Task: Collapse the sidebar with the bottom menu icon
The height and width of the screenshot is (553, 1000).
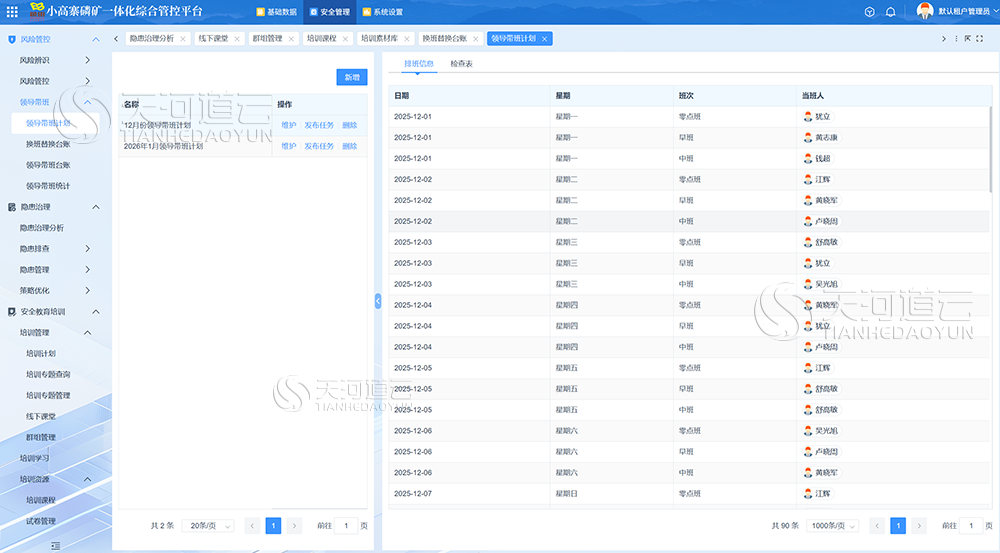Action: [55, 545]
